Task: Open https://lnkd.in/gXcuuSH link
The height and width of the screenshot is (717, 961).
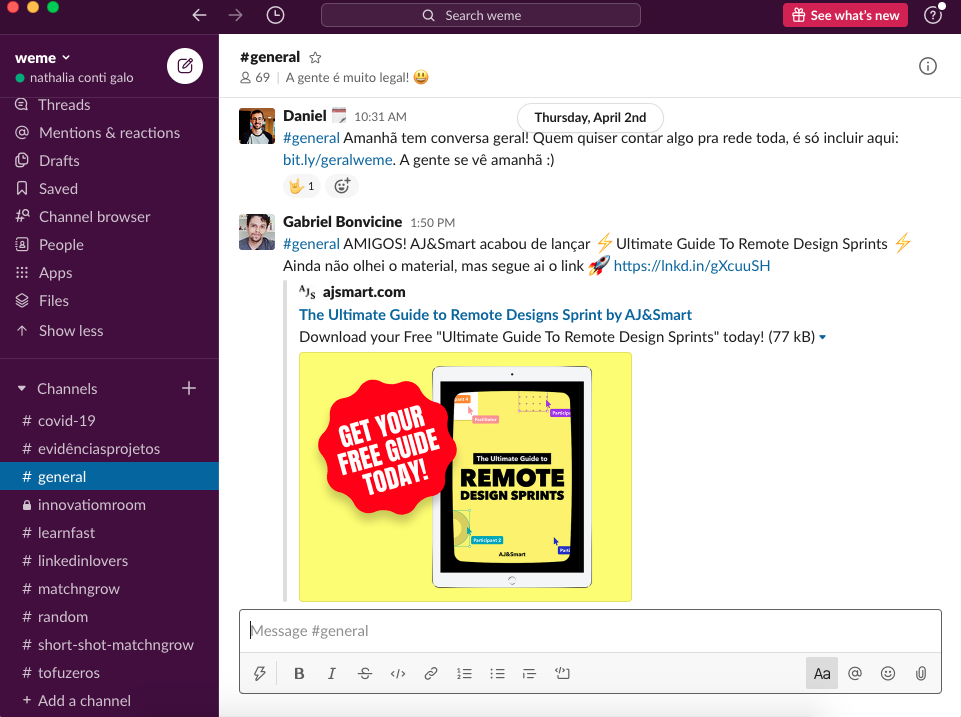Action: click(692, 266)
